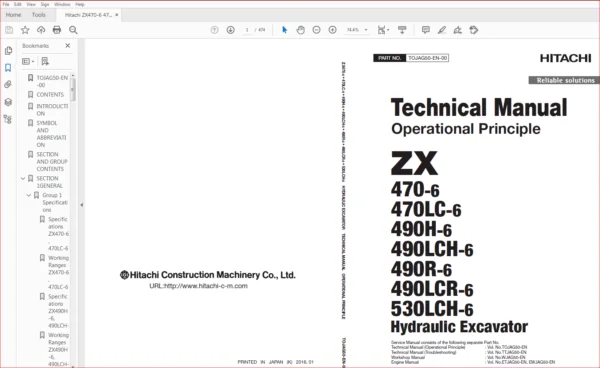Viewport: 600px width, 368px height.
Task: Print the document using printer icon
Action: pyautogui.click(x=57, y=30)
